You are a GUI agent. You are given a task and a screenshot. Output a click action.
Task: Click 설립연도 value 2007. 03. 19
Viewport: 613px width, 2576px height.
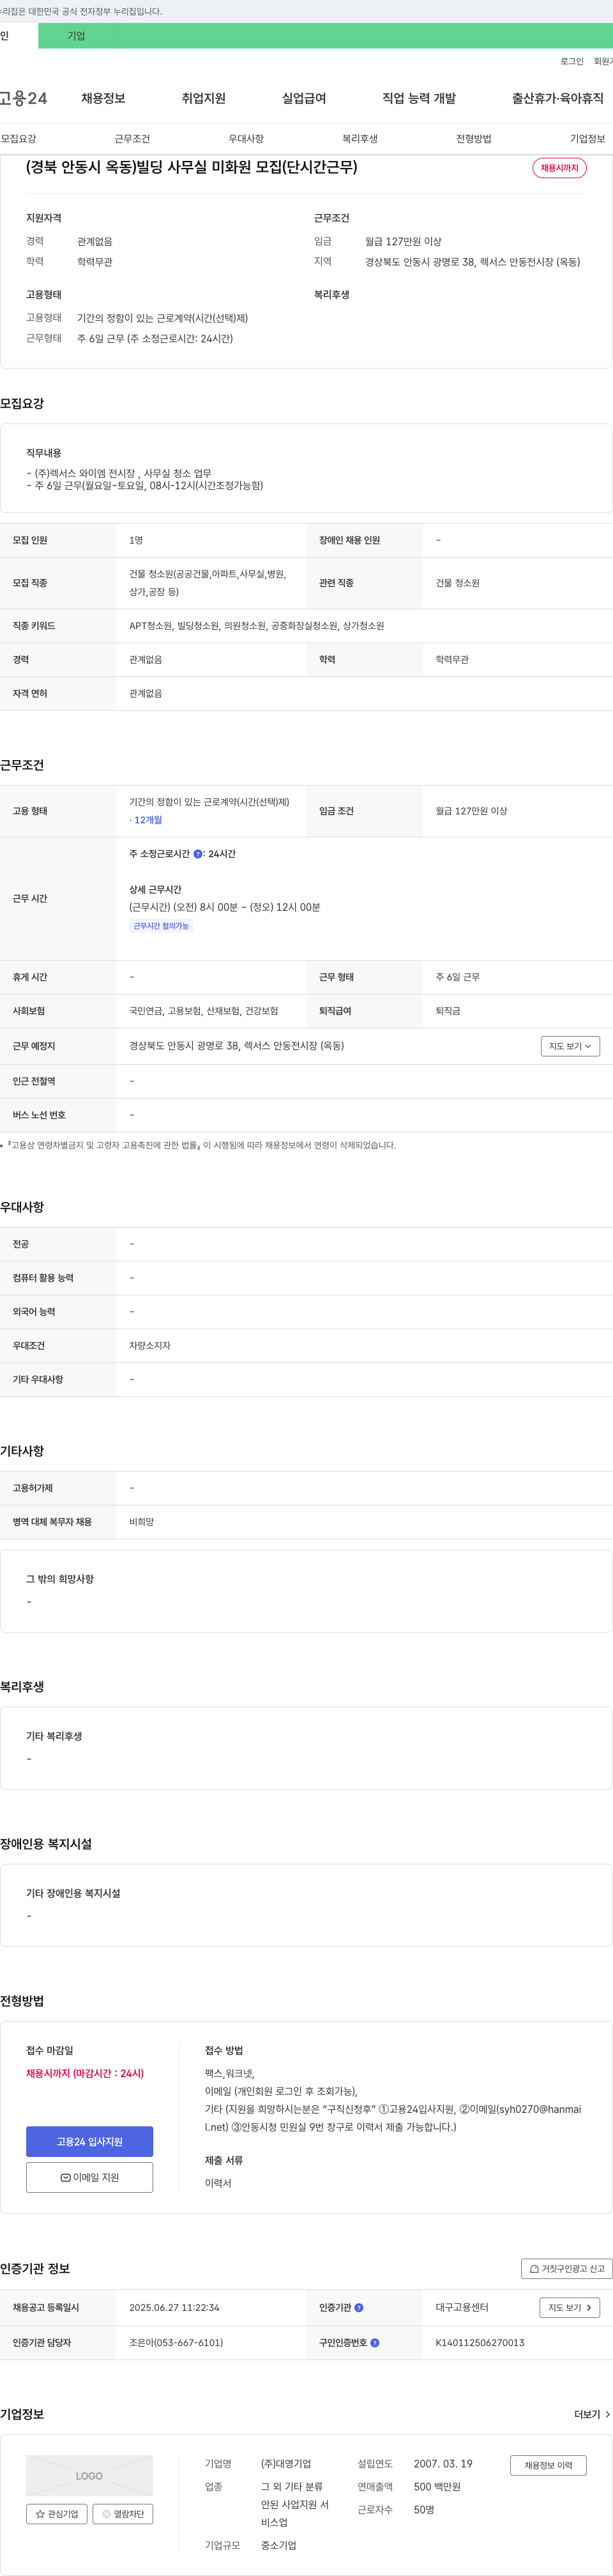click(443, 2464)
